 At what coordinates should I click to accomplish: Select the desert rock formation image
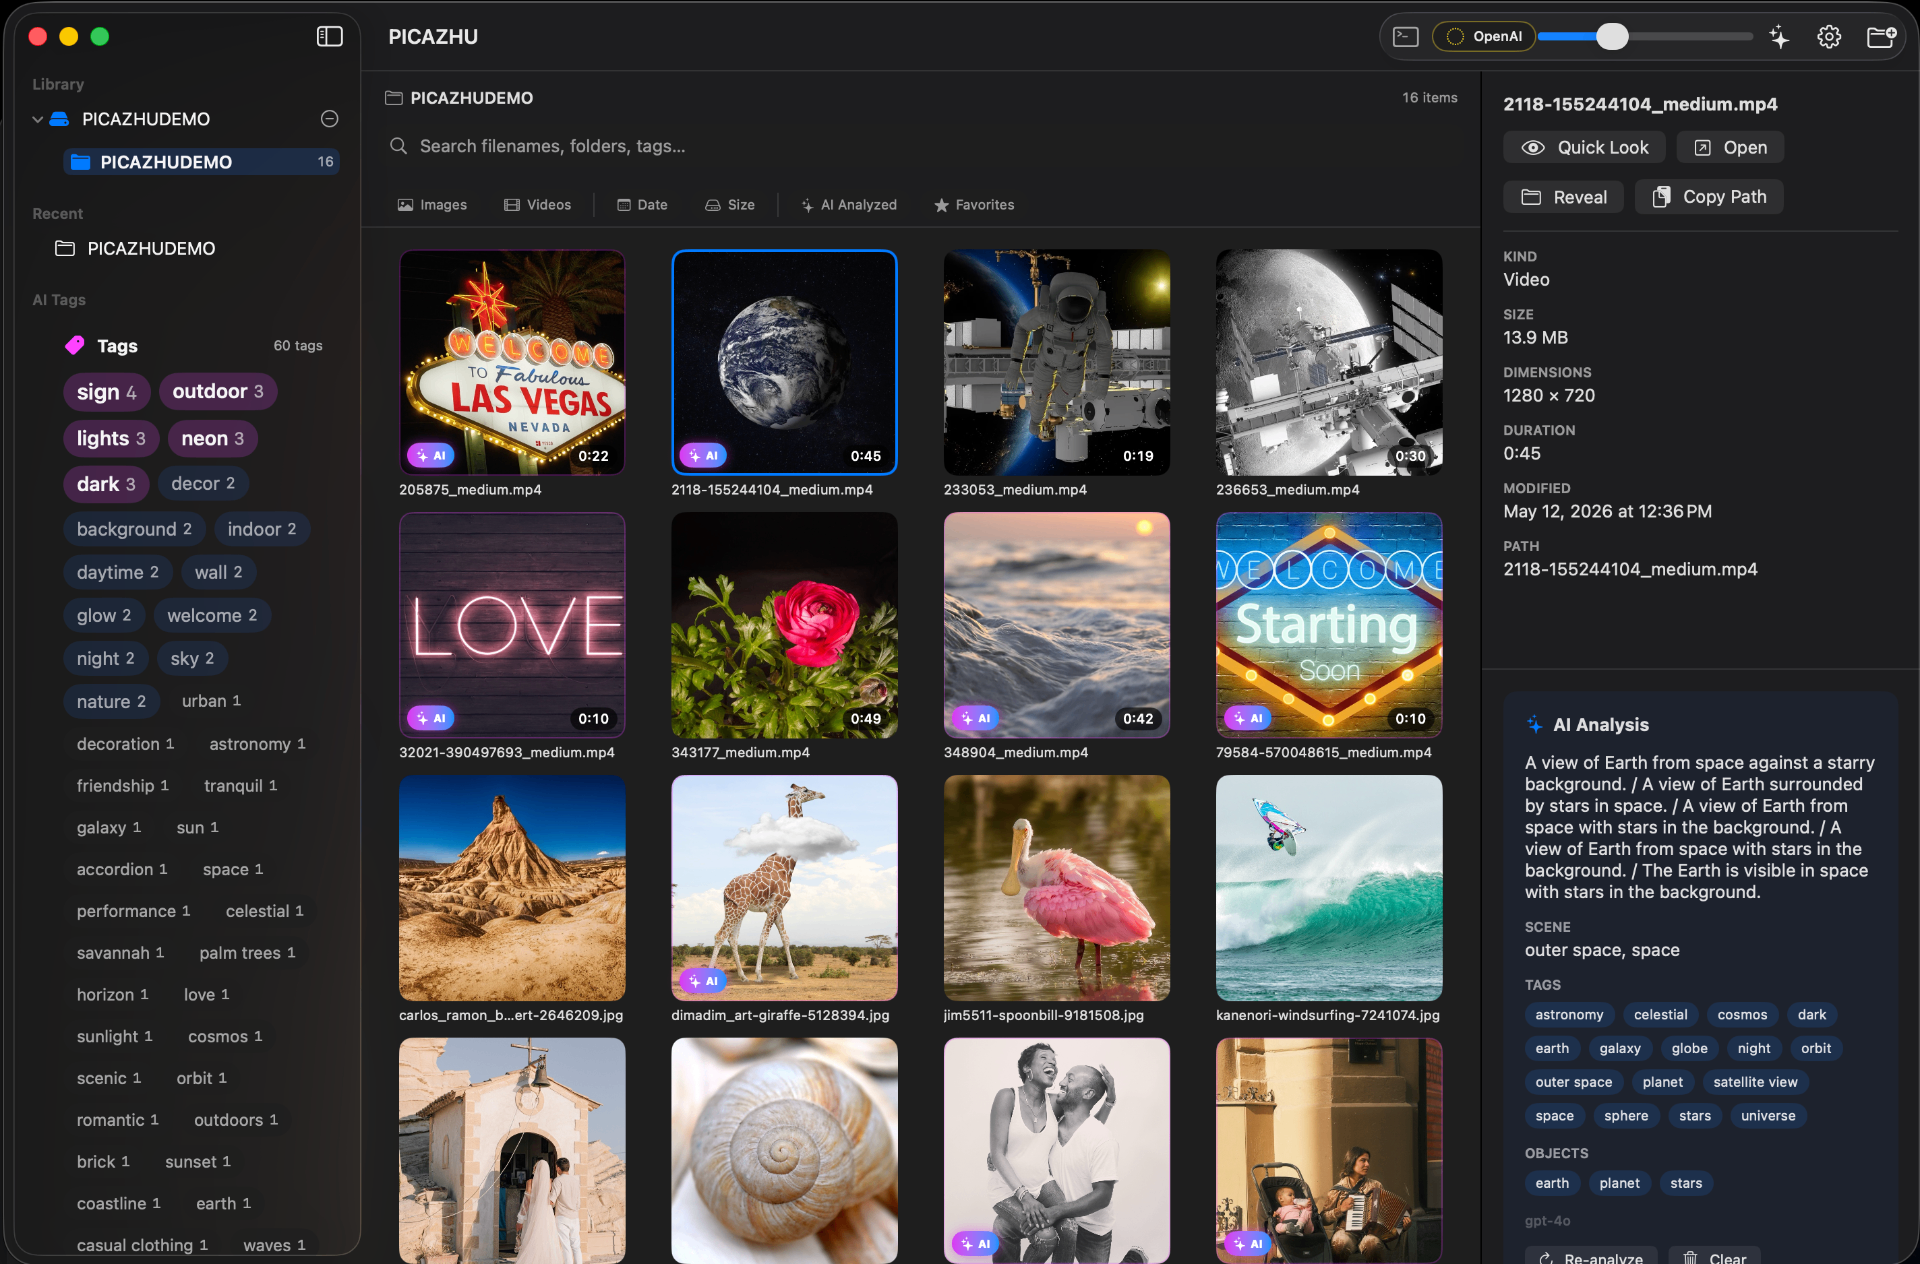point(512,888)
